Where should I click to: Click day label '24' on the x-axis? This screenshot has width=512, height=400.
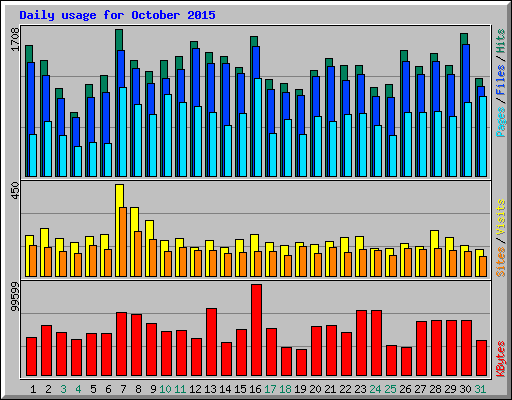(x=375, y=389)
